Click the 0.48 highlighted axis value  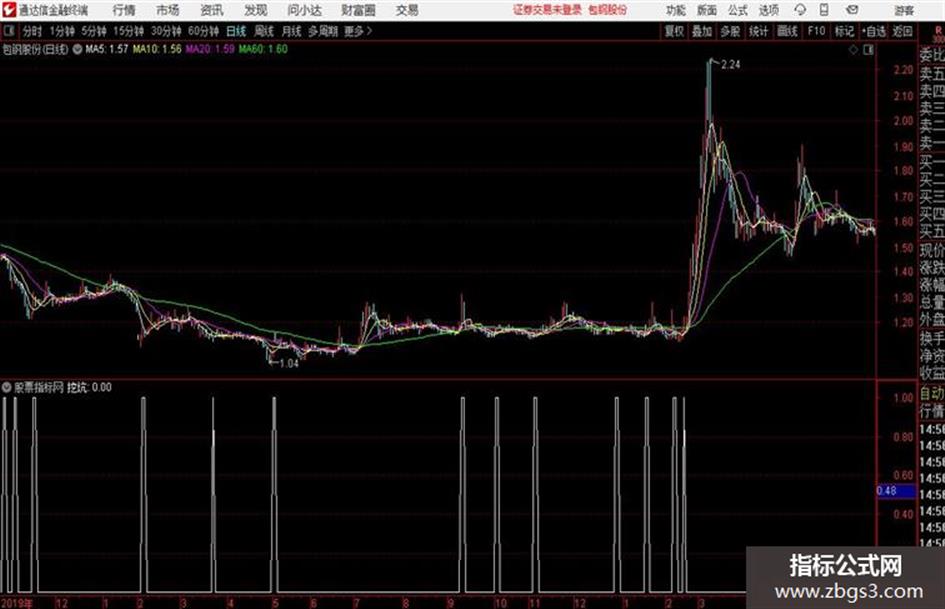pyautogui.click(x=896, y=491)
